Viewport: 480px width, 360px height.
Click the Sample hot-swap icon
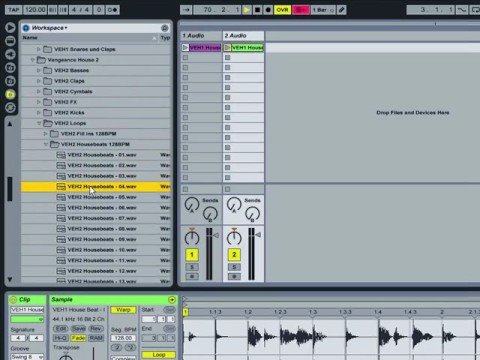[172, 300]
